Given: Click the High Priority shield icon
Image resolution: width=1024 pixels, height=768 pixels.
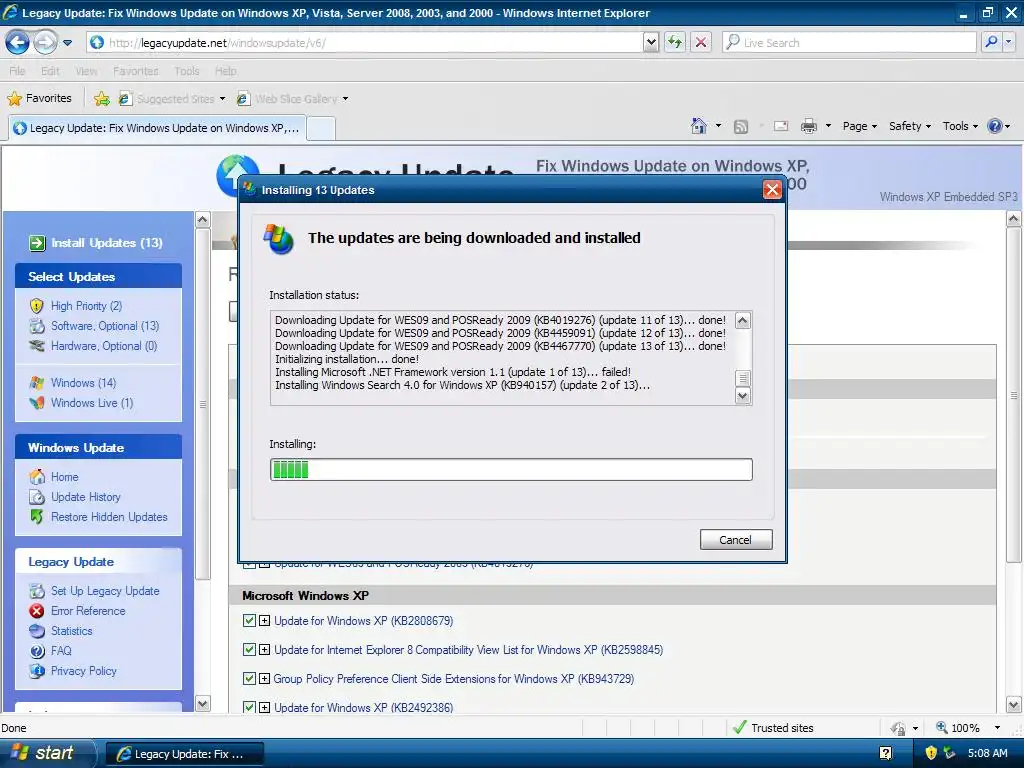Looking at the screenshot, I should coord(37,306).
